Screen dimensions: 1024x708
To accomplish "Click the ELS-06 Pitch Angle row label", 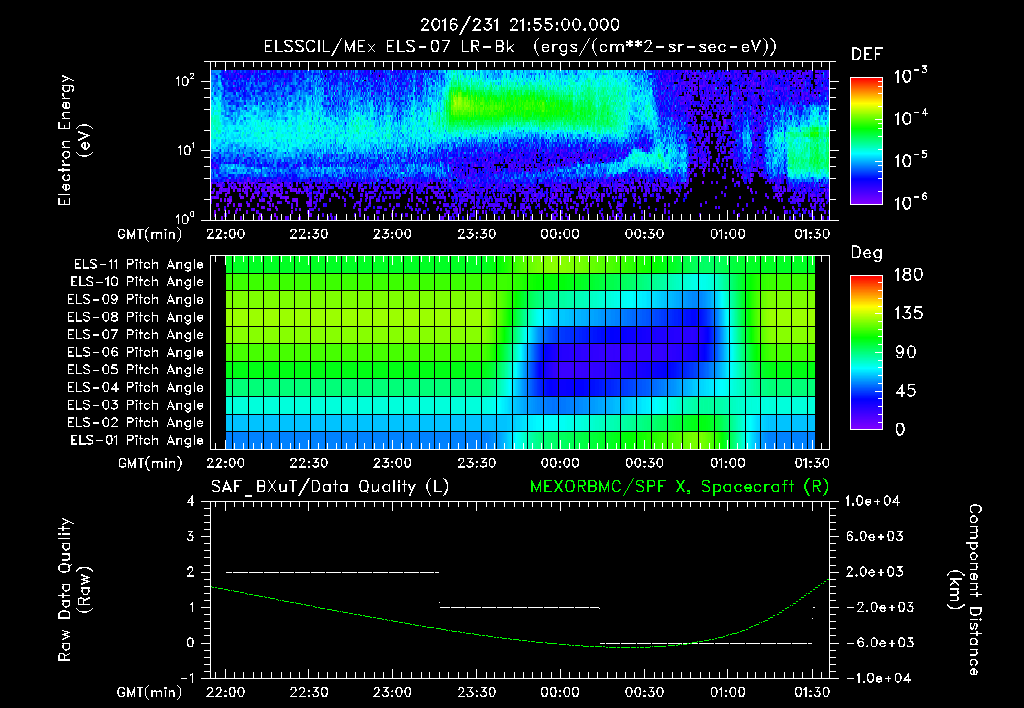I will coord(136,352).
